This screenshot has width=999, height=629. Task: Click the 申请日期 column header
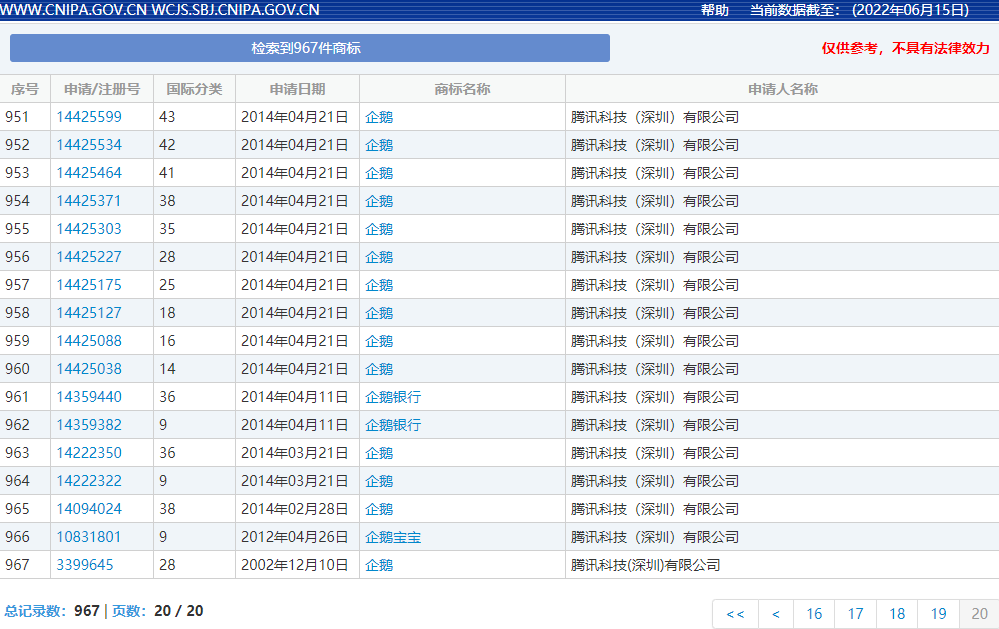(x=297, y=89)
